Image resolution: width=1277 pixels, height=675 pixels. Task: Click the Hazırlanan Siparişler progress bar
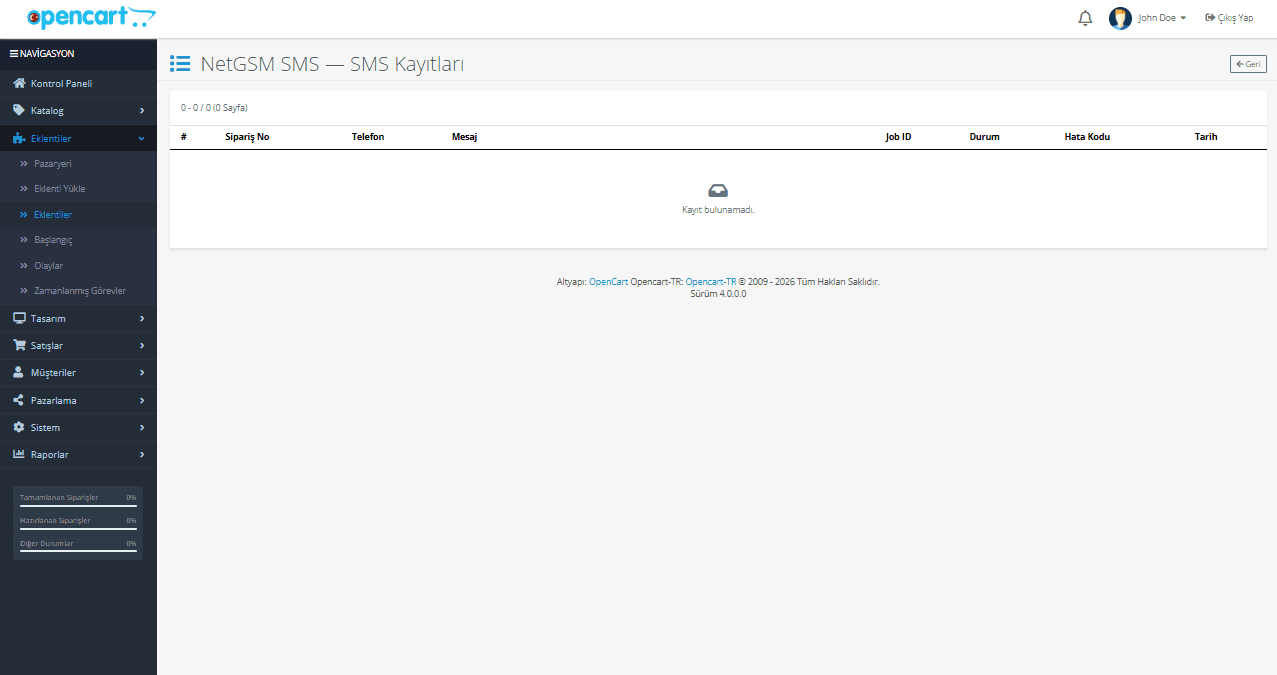pos(78,529)
